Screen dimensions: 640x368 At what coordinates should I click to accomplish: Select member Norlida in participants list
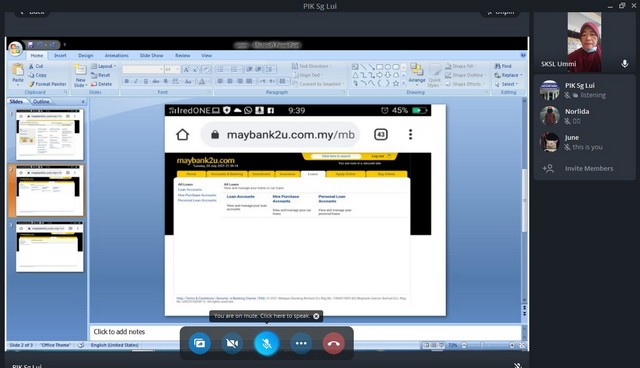click(x=584, y=116)
